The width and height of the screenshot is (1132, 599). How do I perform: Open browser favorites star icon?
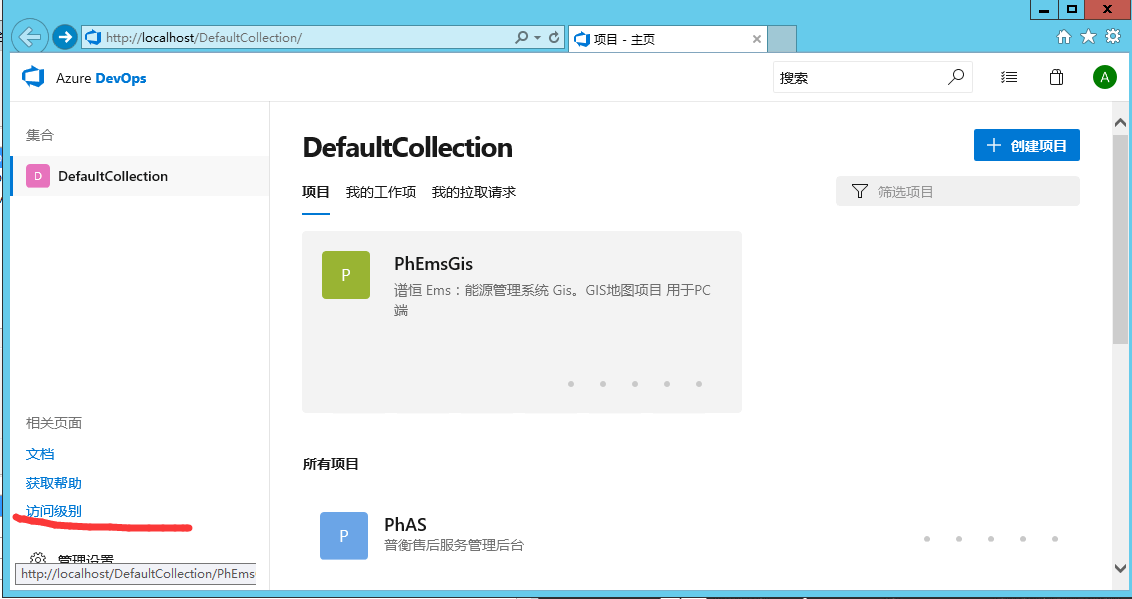click(x=1088, y=37)
